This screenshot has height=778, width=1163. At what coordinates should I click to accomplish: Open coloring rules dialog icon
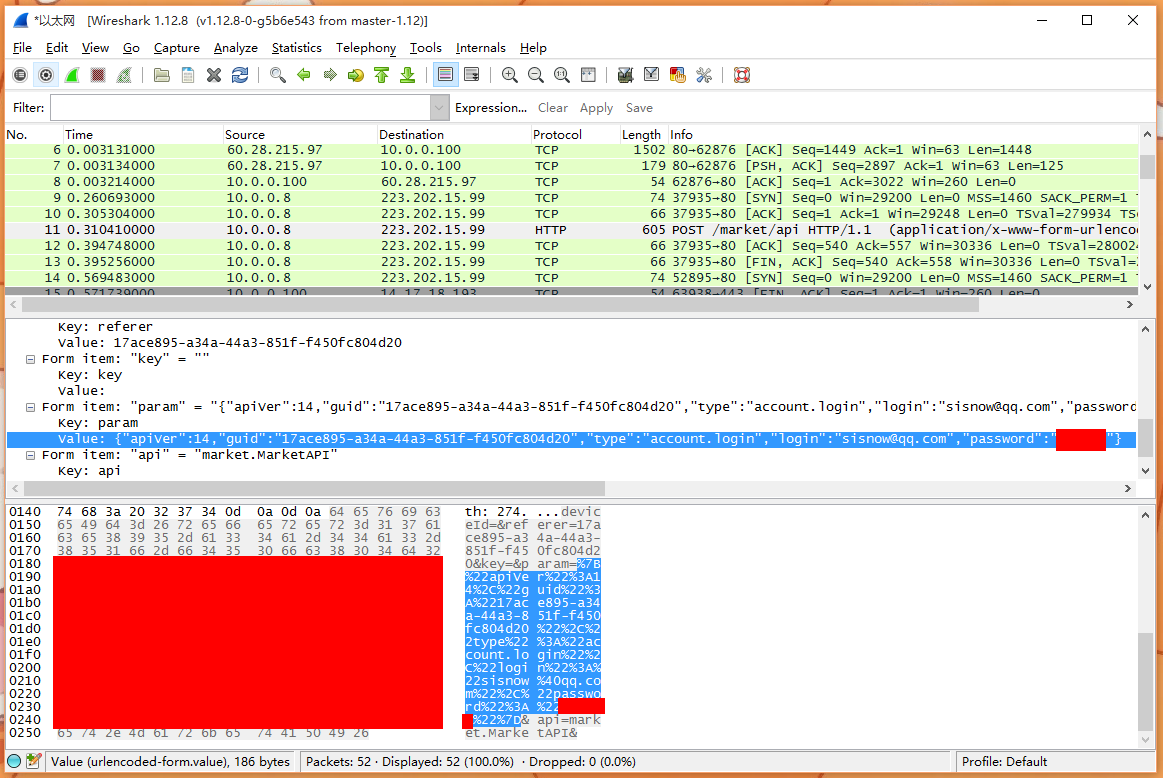tap(677, 75)
